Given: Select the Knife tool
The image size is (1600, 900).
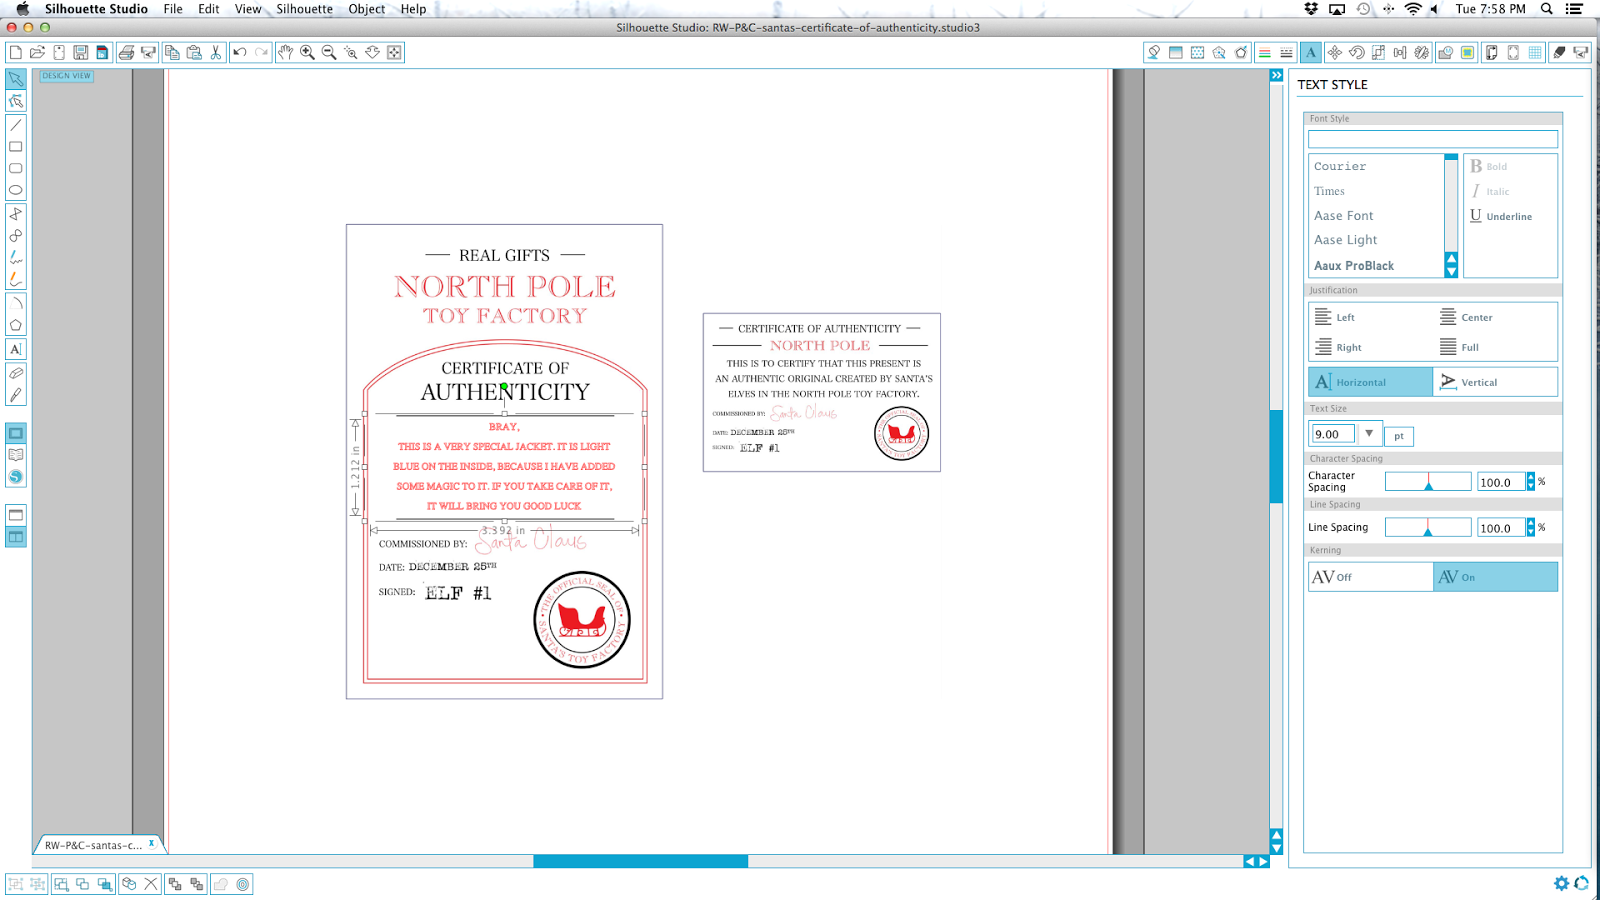Looking at the screenshot, I should [16, 395].
